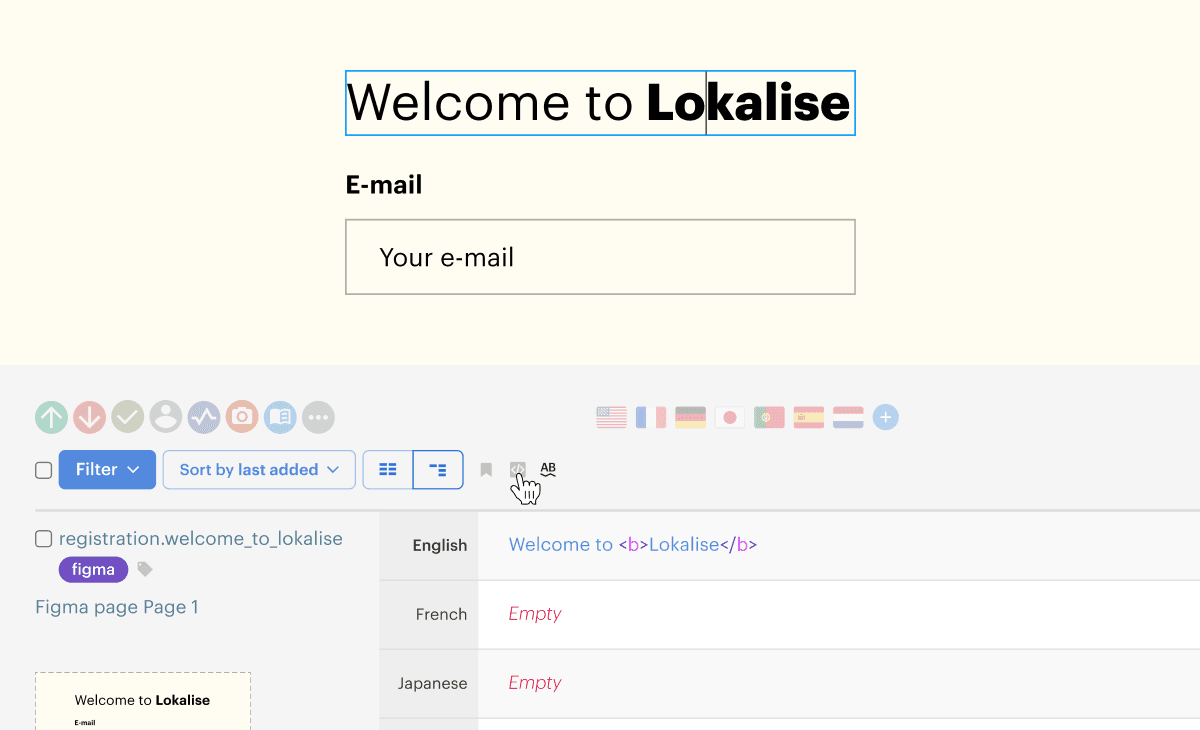This screenshot has width=1200, height=730.
Task: Open the Filter dropdown
Action: pyautogui.click(x=107, y=470)
